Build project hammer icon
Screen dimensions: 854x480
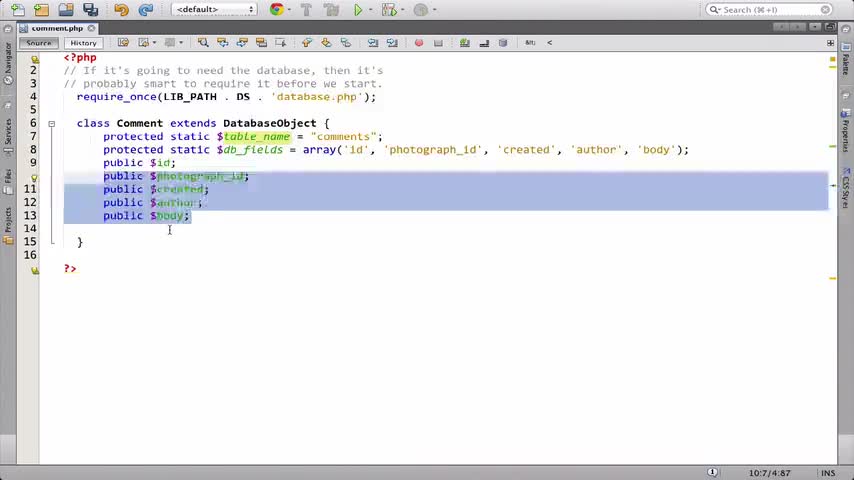[x=306, y=9]
